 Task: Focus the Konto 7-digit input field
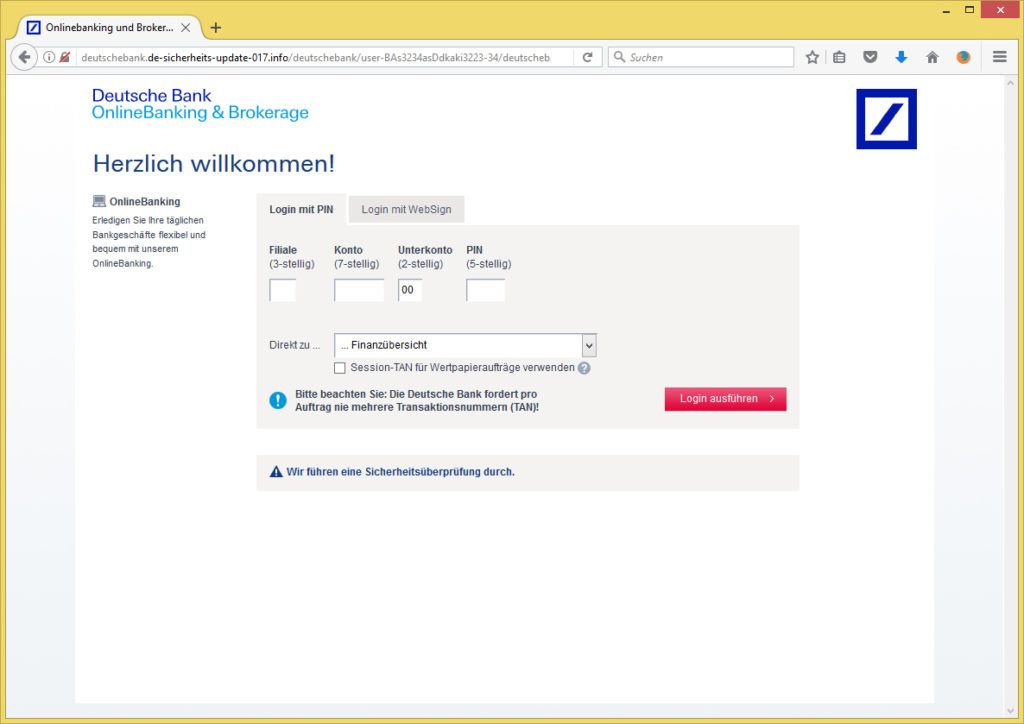(x=359, y=290)
